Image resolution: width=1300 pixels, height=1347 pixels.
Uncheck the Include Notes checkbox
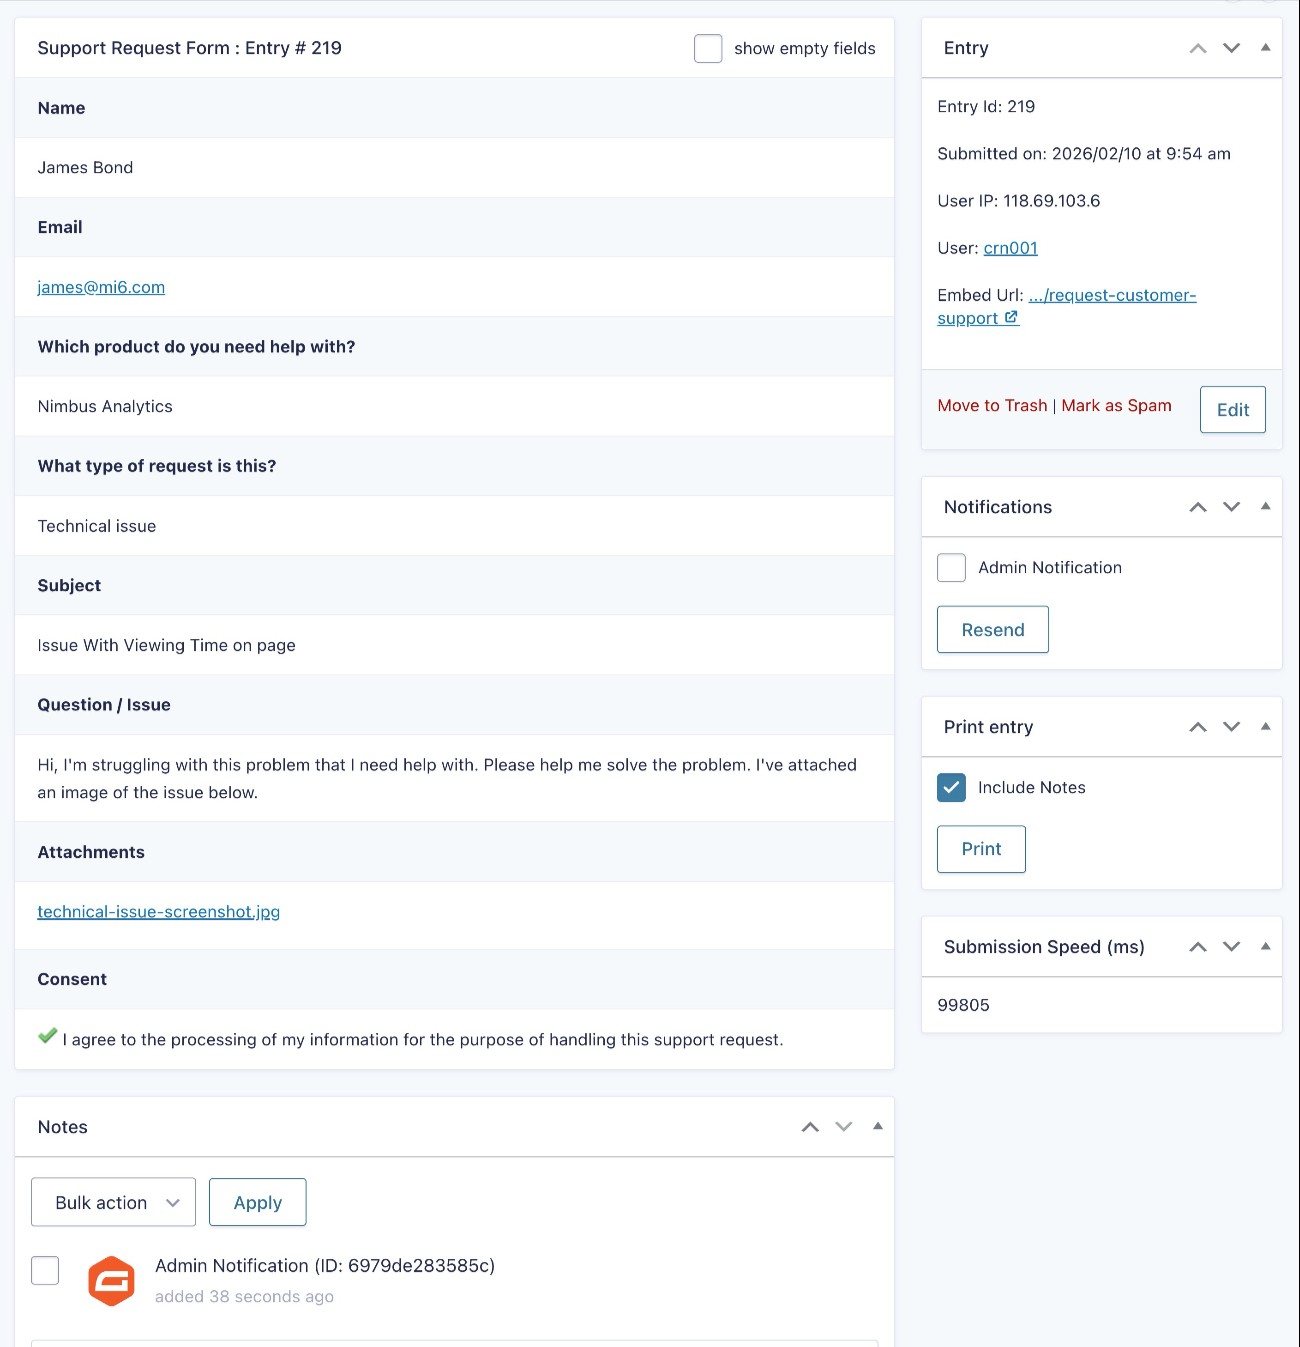951,788
